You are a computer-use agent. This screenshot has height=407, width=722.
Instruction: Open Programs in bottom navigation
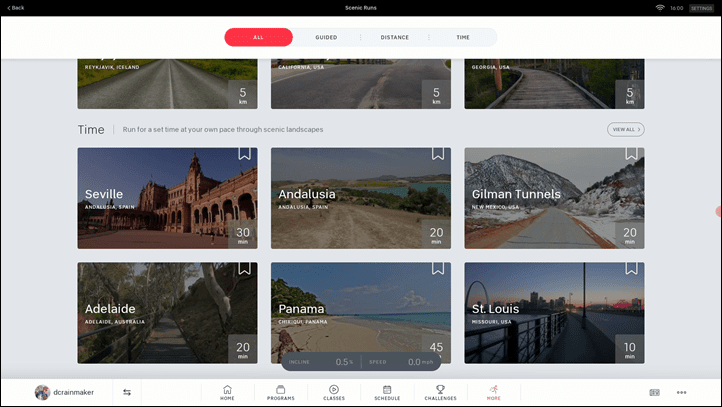(x=280, y=393)
